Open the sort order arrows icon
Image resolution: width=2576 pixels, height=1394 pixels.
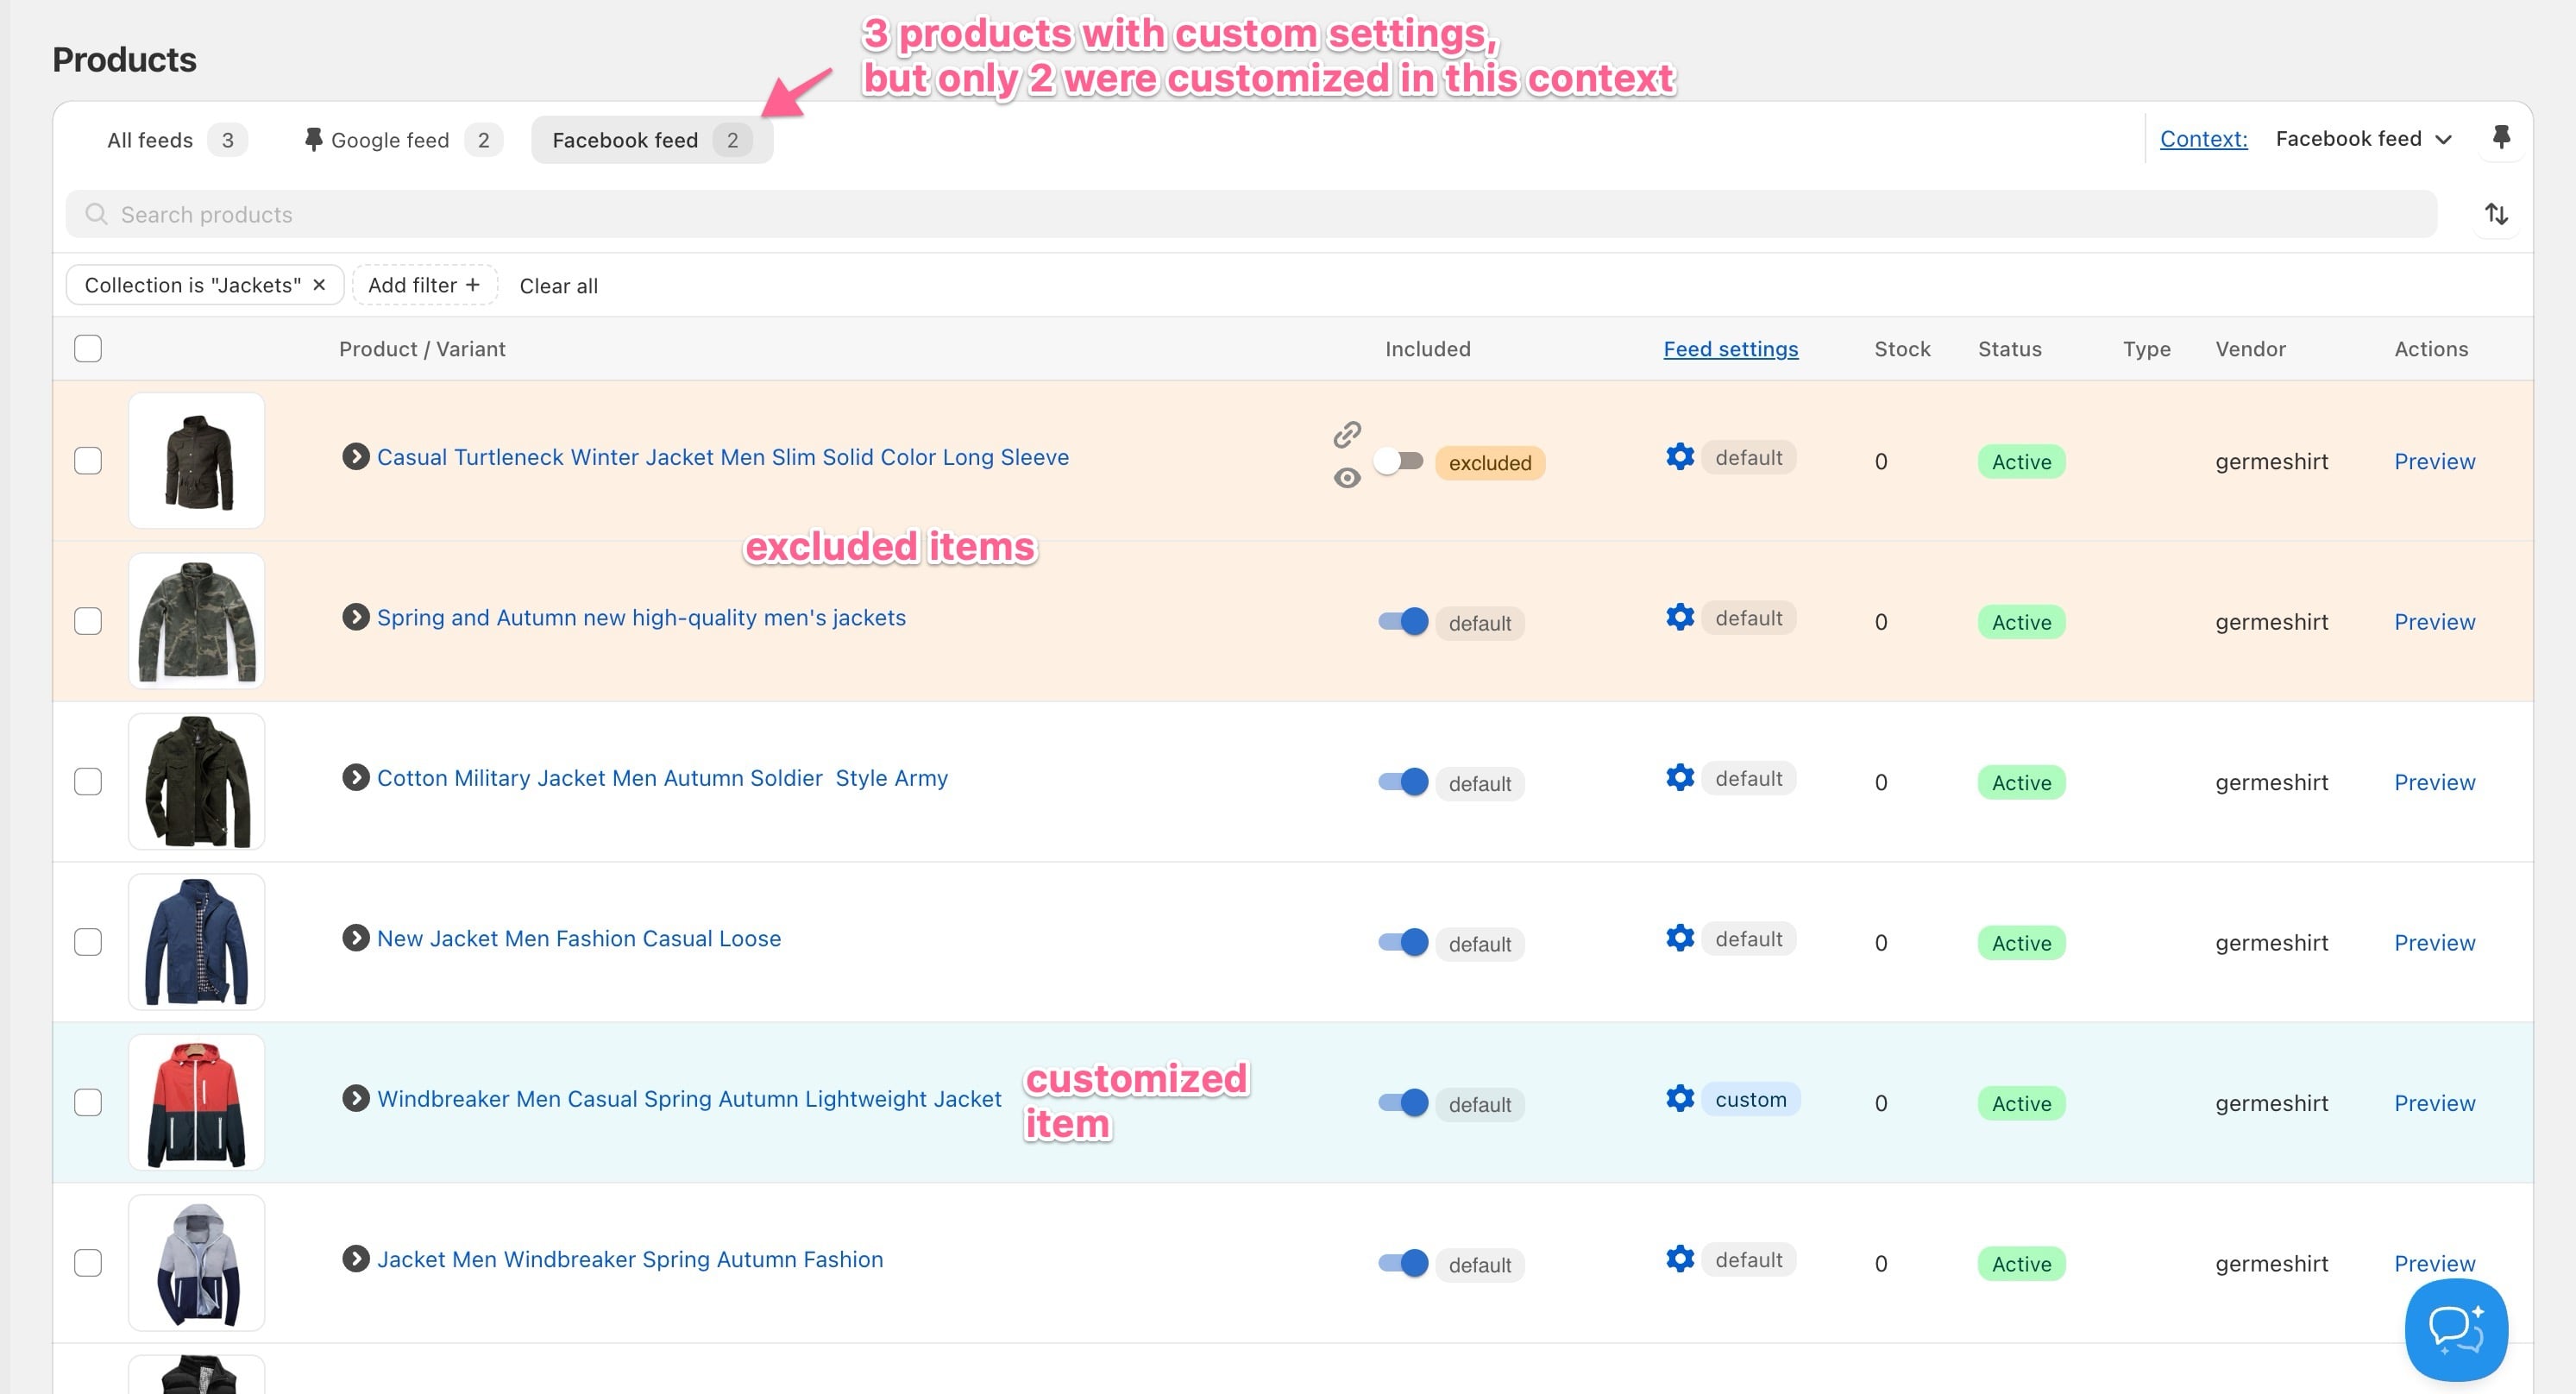(2496, 214)
